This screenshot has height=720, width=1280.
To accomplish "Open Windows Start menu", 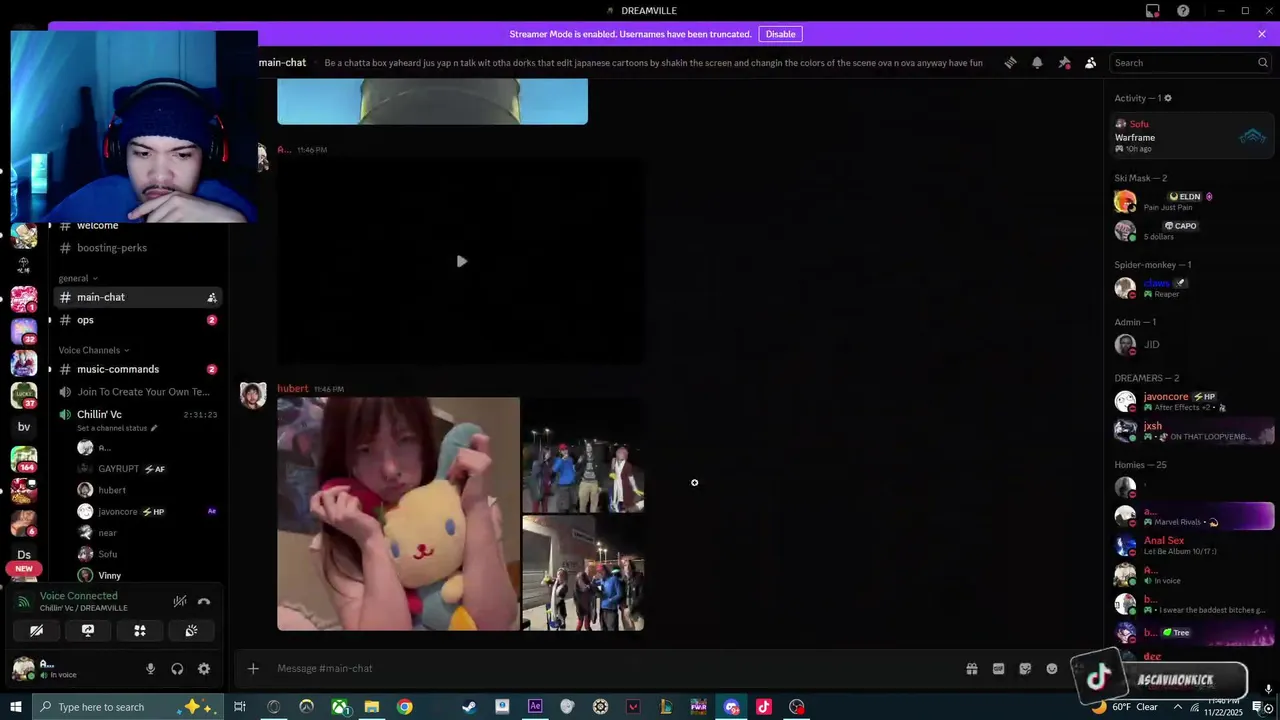I will pyautogui.click(x=16, y=707).
